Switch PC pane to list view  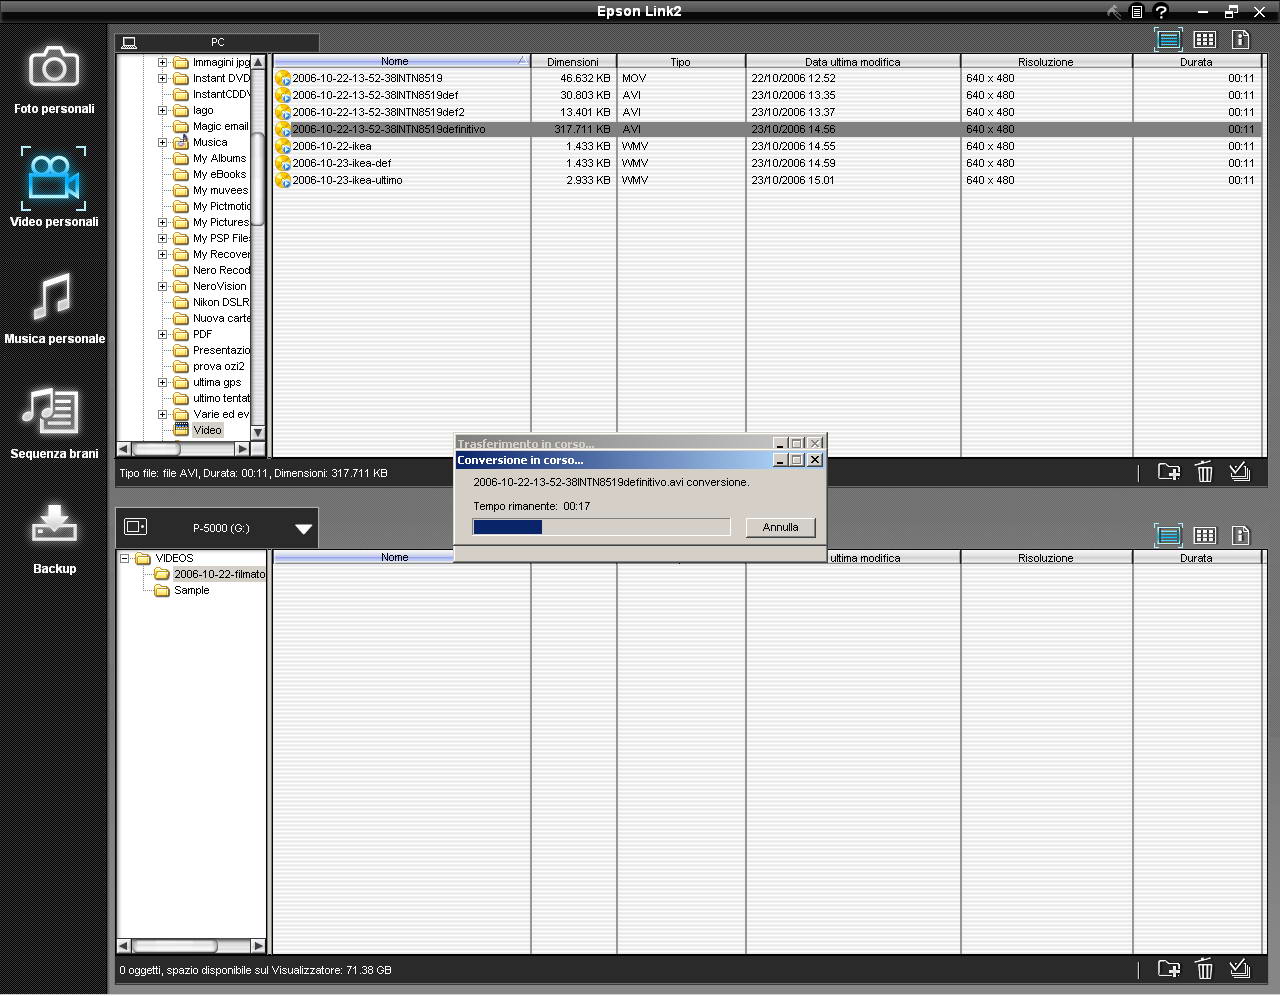[1168, 39]
